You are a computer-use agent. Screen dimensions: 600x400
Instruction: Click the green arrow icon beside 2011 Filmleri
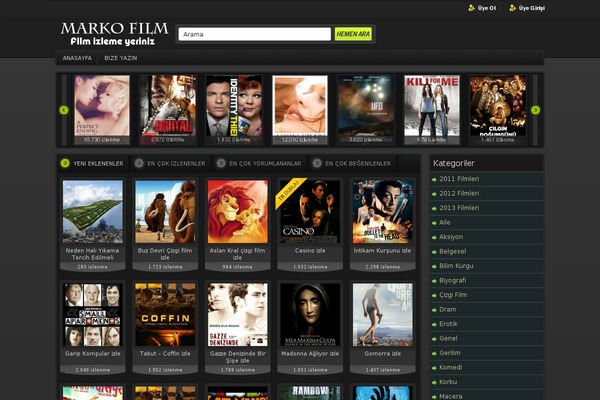(434, 179)
